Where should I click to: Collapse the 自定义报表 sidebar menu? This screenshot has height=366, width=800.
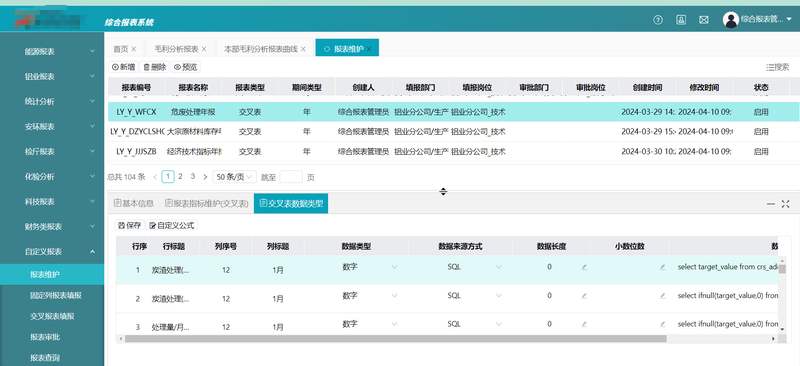[52, 252]
